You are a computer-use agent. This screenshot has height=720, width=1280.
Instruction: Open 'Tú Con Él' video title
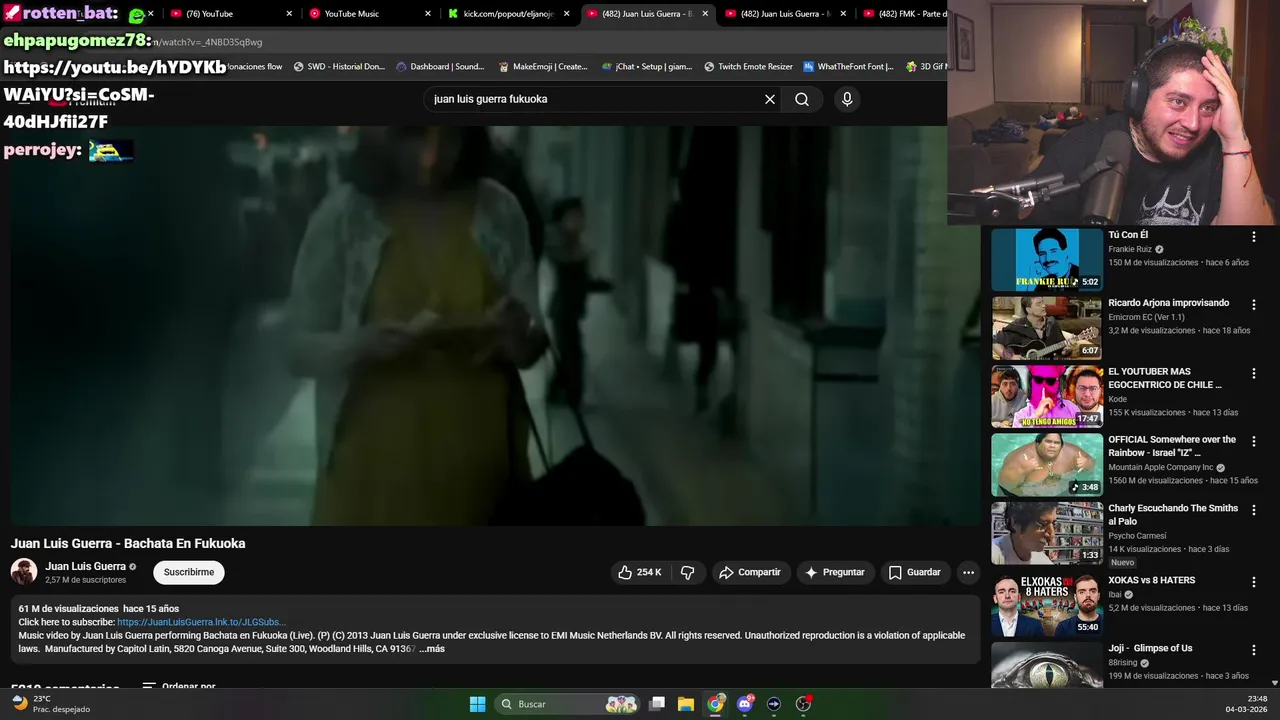pos(1128,235)
